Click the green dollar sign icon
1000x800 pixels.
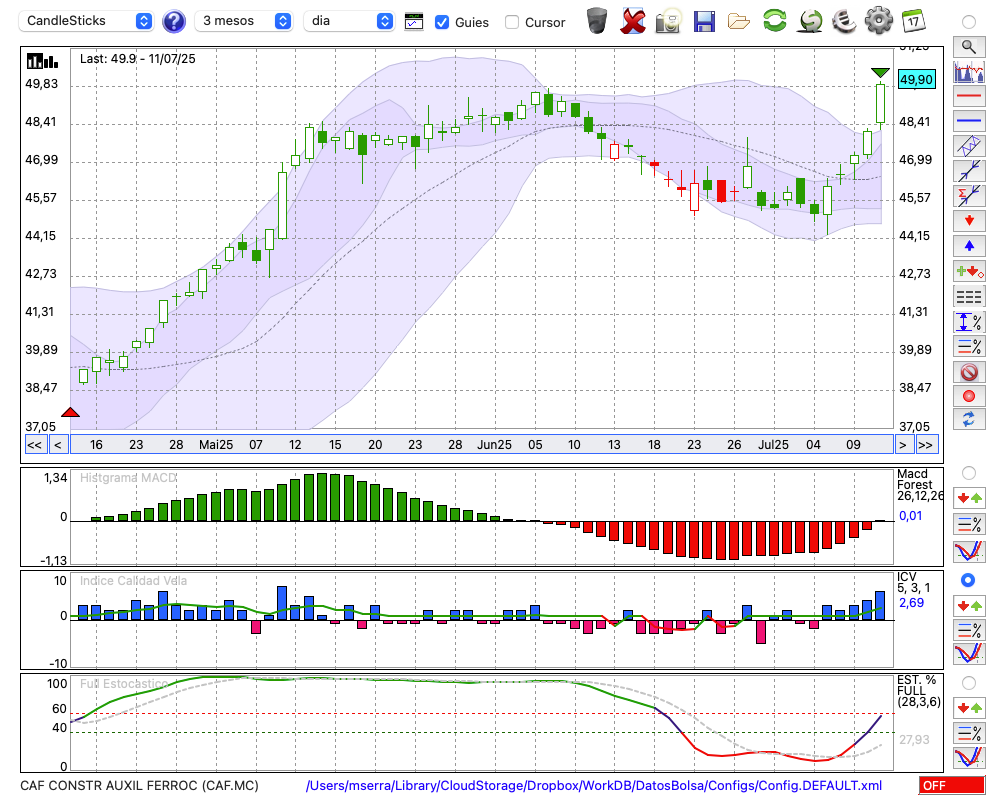pyautogui.click(x=810, y=21)
